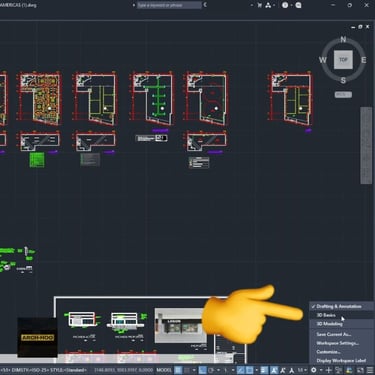
Task: Click N on ViewCube compass
Action: pyautogui.click(x=343, y=40)
